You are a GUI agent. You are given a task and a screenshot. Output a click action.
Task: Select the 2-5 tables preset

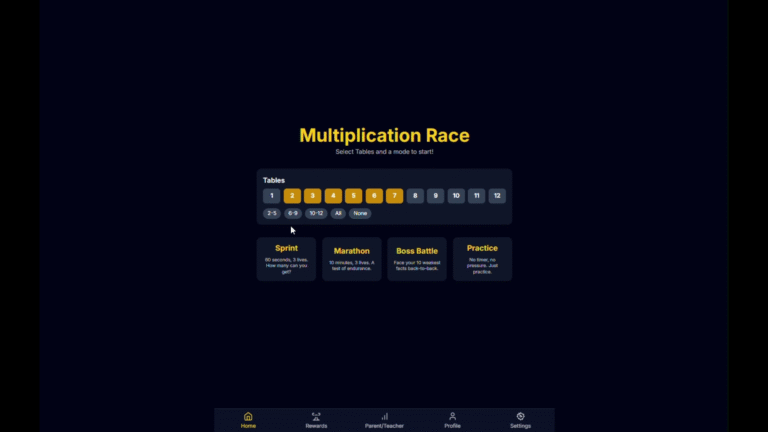coord(272,213)
